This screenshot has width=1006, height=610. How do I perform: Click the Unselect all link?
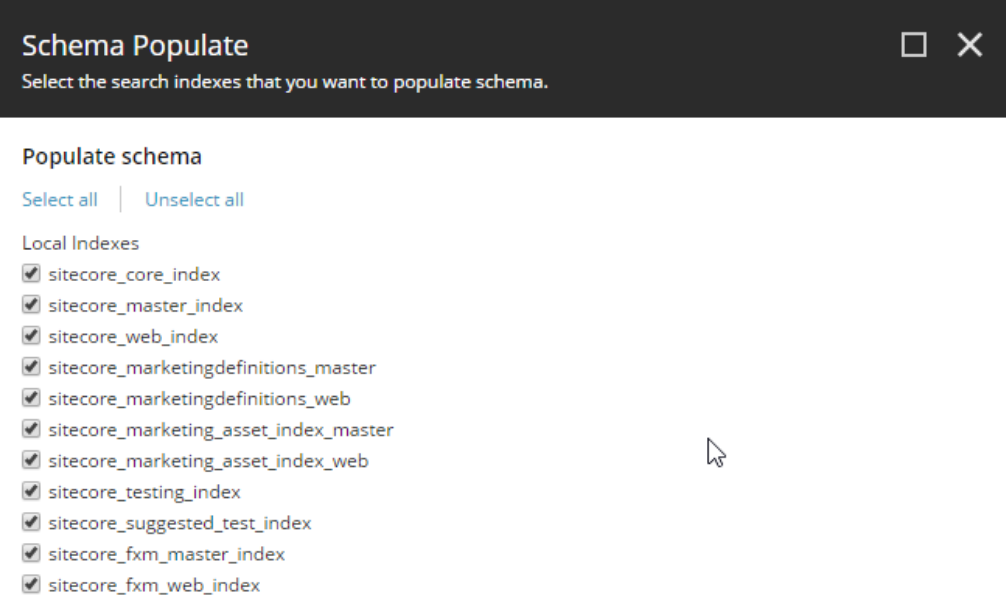[x=194, y=199]
